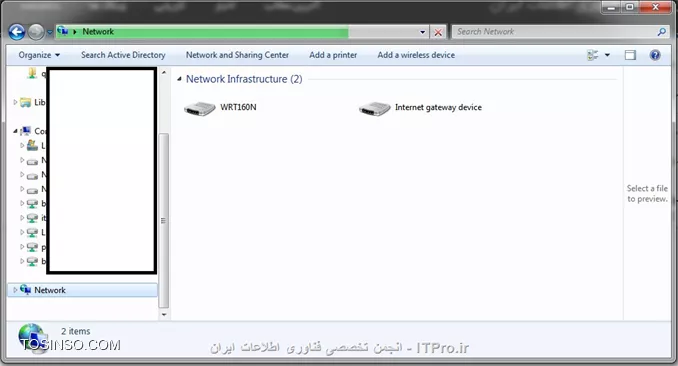Click the Network Infrastructure (2) header
This screenshot has height=366, width=678.
click(244, 79)
